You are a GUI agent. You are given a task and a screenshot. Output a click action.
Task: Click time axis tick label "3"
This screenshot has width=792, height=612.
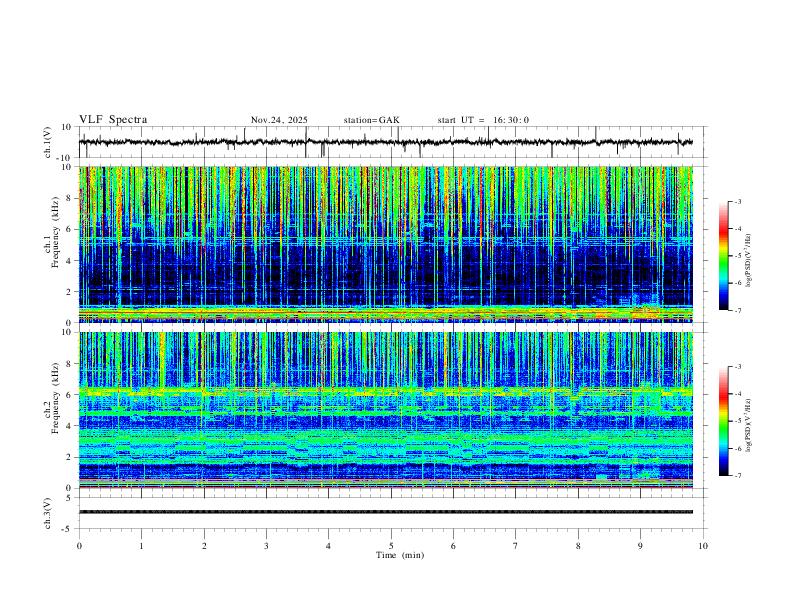pyautogui.click(x=266, y=546)
